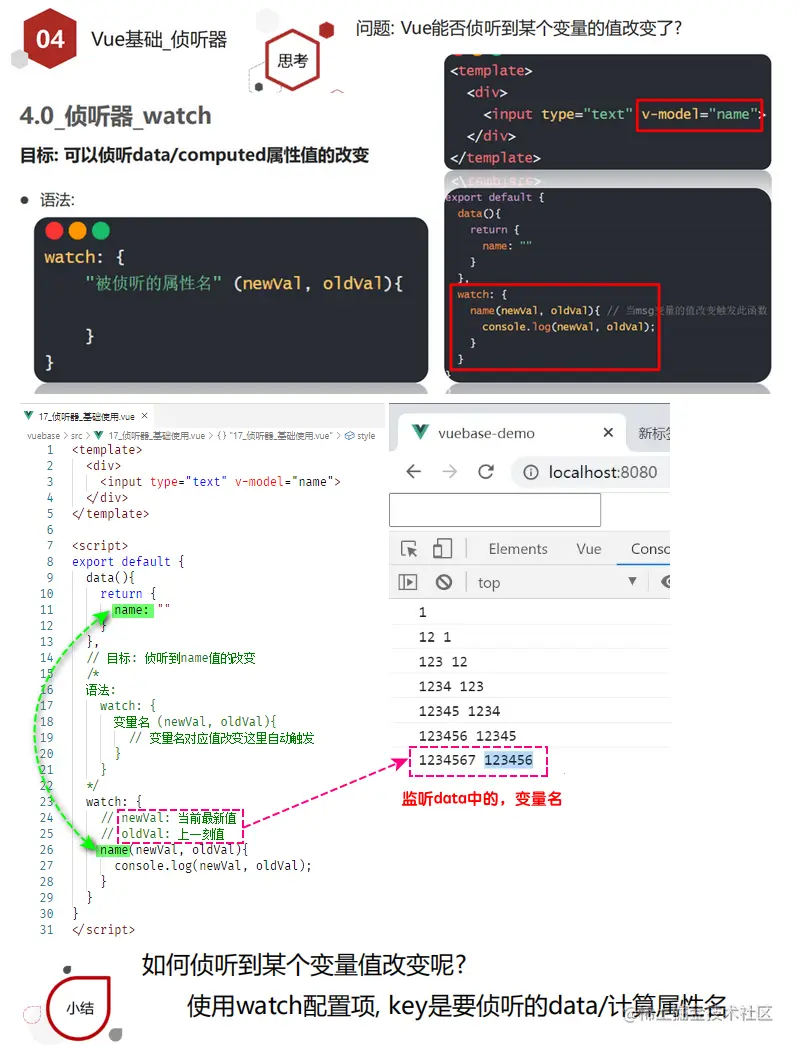Click src in the editor breadcrumb

76,436
